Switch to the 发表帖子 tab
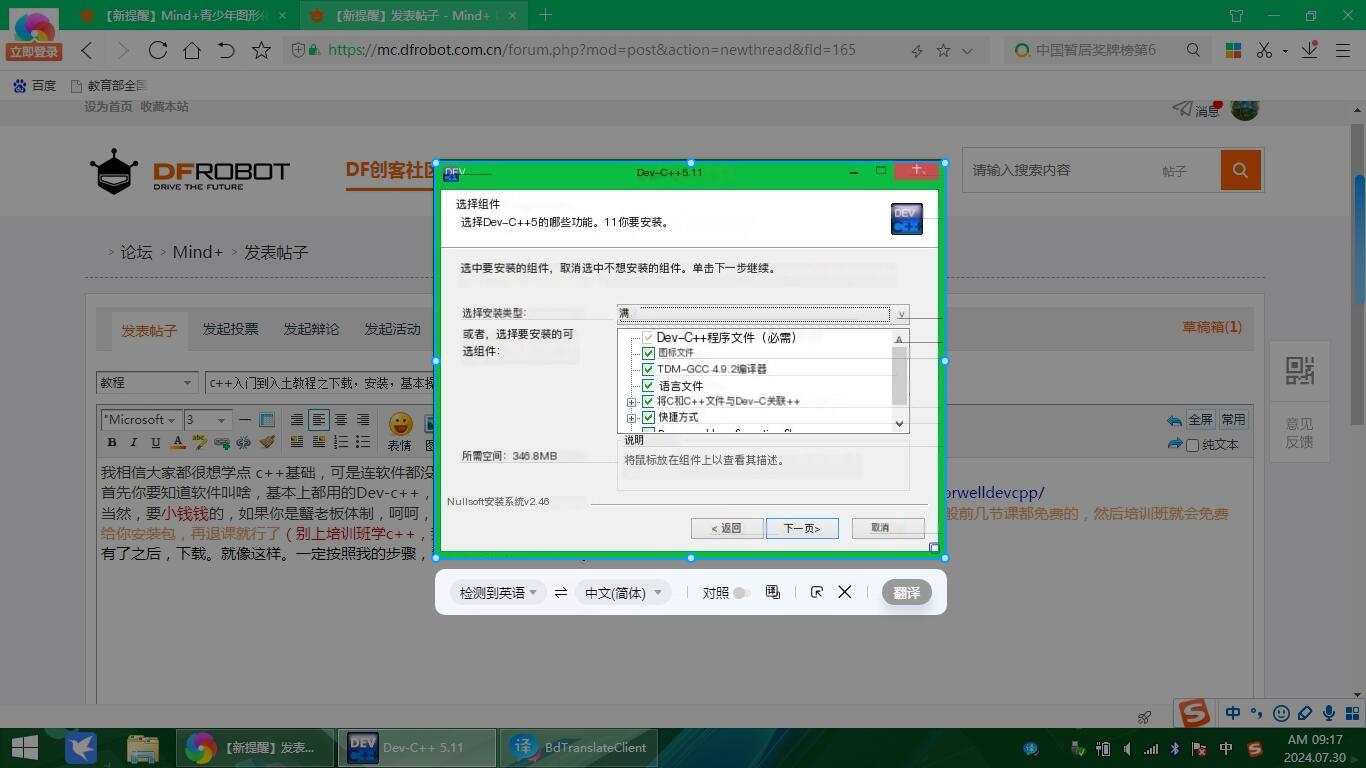Screen dimensions: 1366x768 click(x=149, y=330)
